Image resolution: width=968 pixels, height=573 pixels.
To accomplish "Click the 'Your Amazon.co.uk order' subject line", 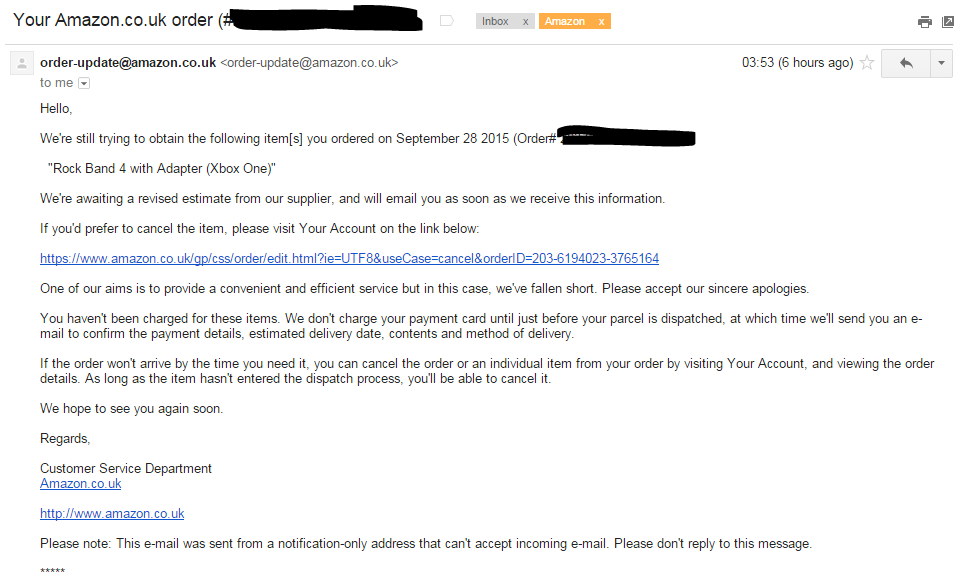I will click(x=113, y=20).
